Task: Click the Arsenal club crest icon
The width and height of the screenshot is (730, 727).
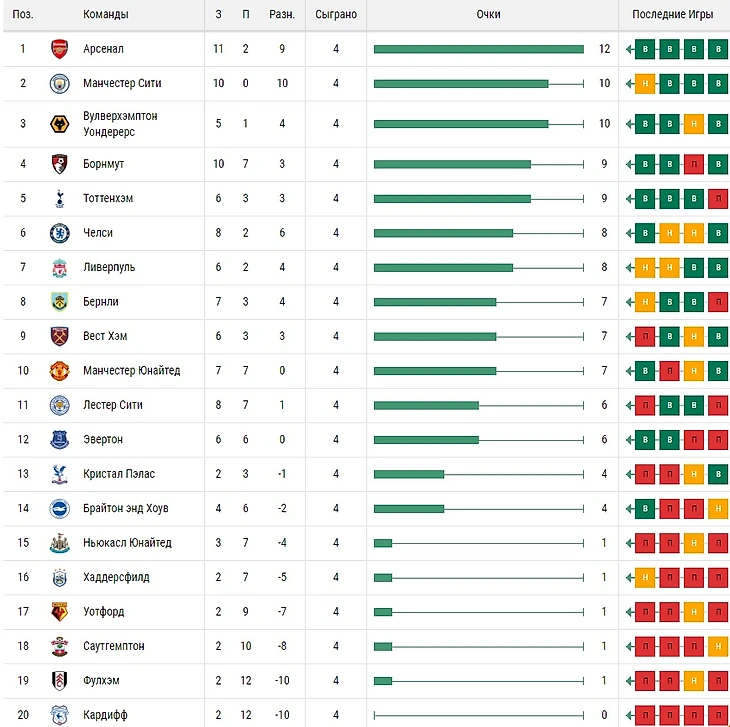Action: coord(59,49)
